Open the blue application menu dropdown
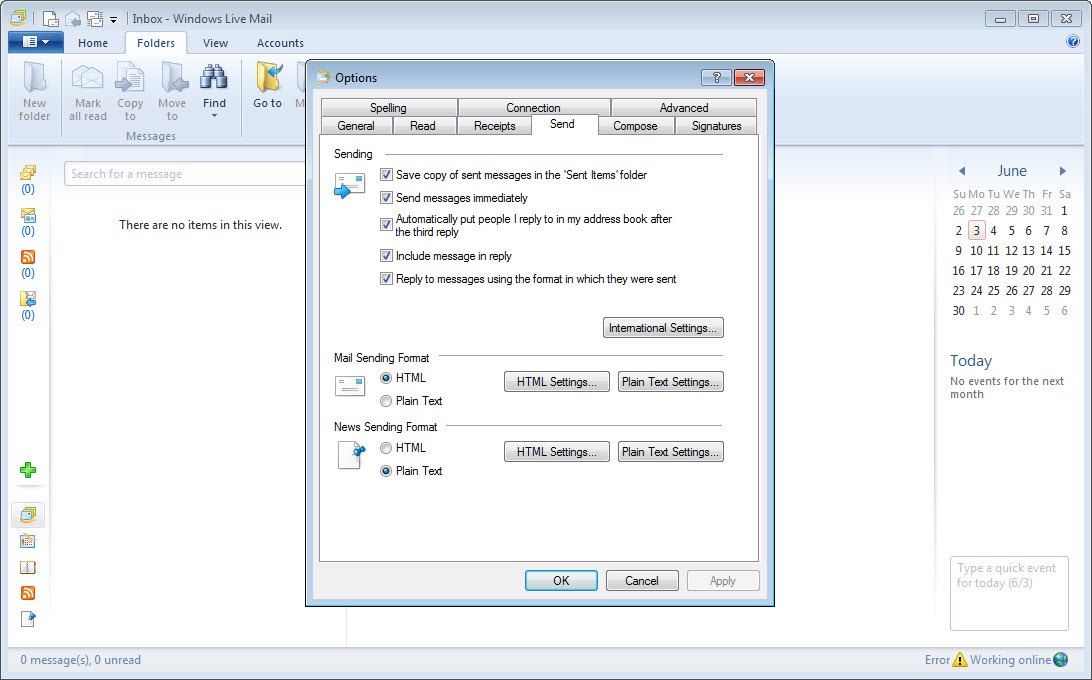The image size is (1092, 680). (35, 42)
